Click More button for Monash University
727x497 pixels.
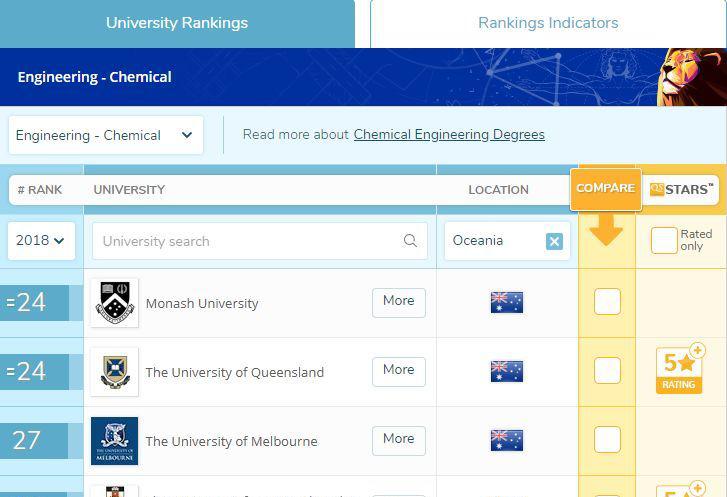coord(398,301)
